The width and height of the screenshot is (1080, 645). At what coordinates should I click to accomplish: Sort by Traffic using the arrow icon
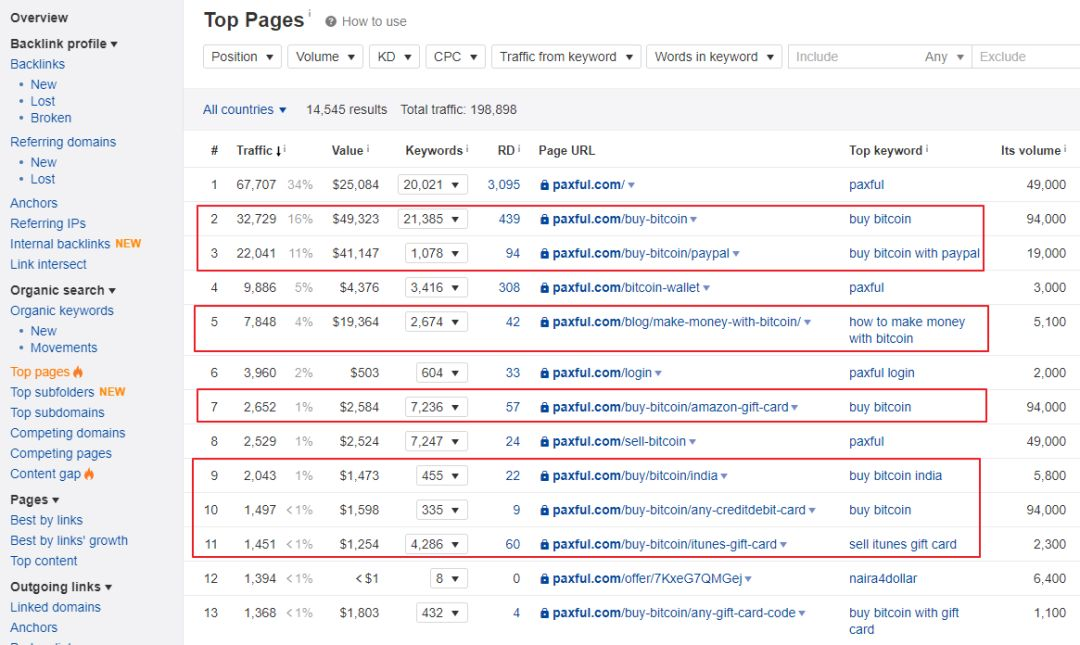pyautogui.click(x=278, y=151)
